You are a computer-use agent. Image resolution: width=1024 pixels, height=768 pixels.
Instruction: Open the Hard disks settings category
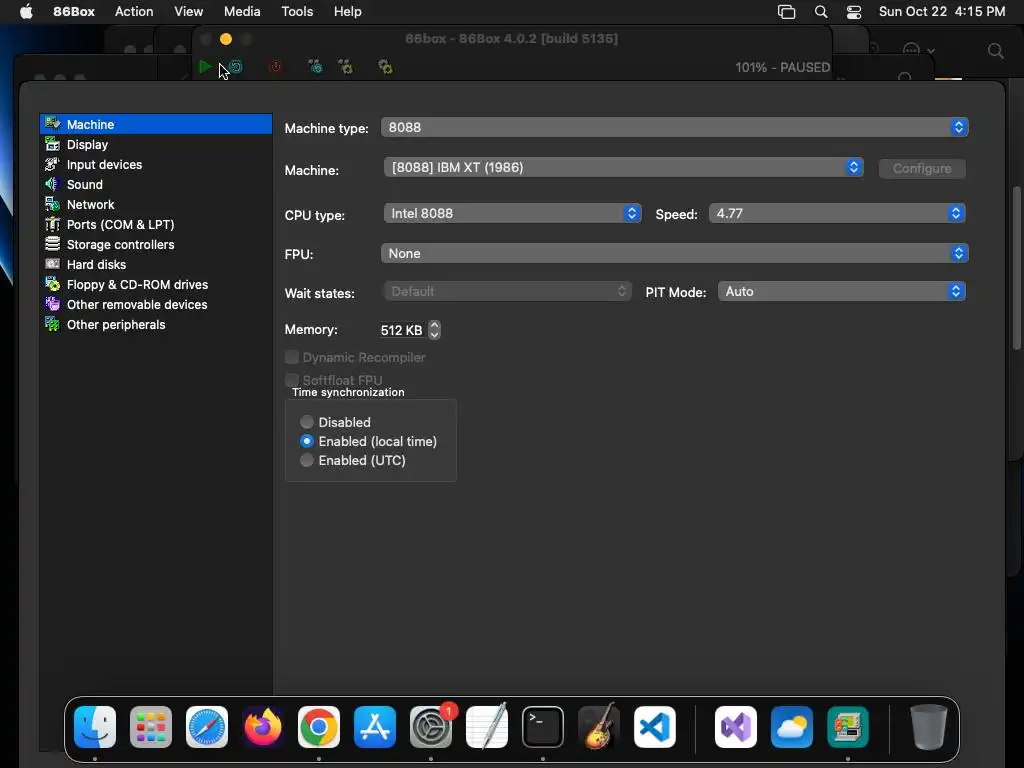pos(155,264)
